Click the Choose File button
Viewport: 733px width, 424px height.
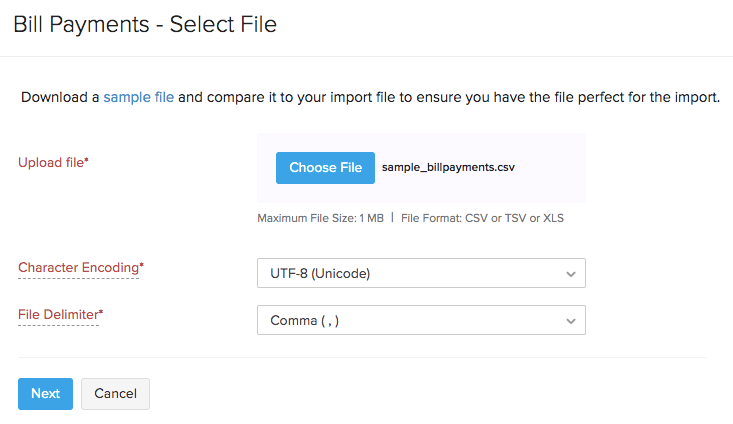pos(325,168)
